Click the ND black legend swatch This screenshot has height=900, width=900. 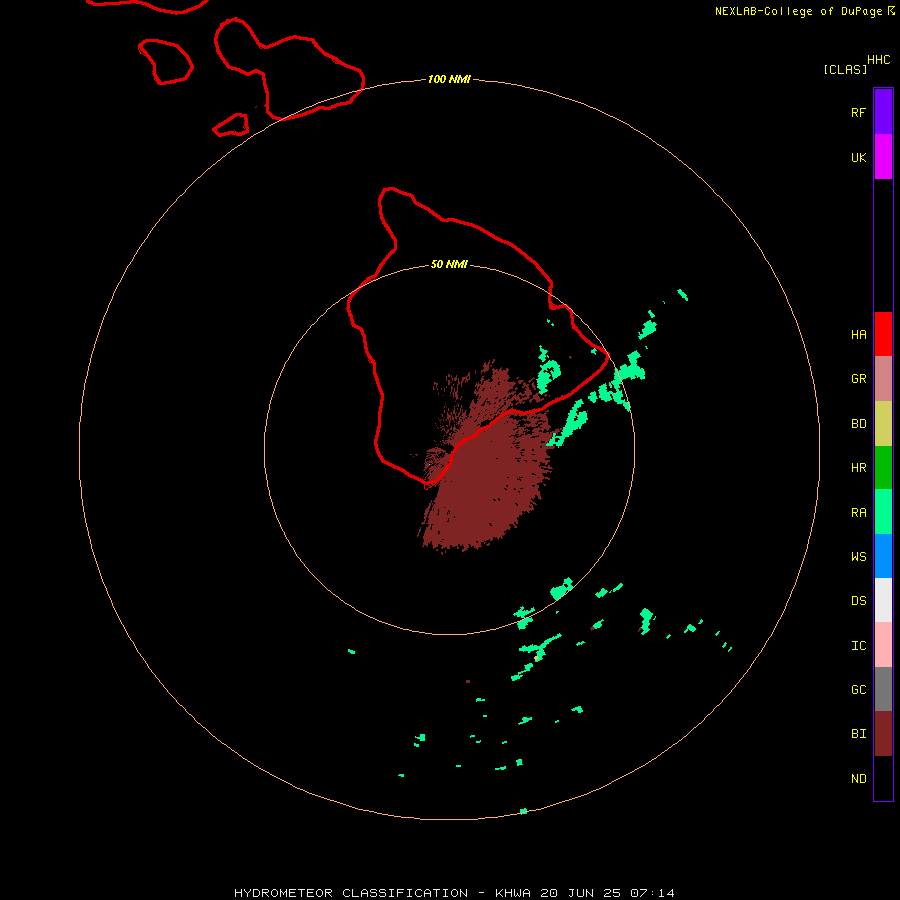point(883,778)
